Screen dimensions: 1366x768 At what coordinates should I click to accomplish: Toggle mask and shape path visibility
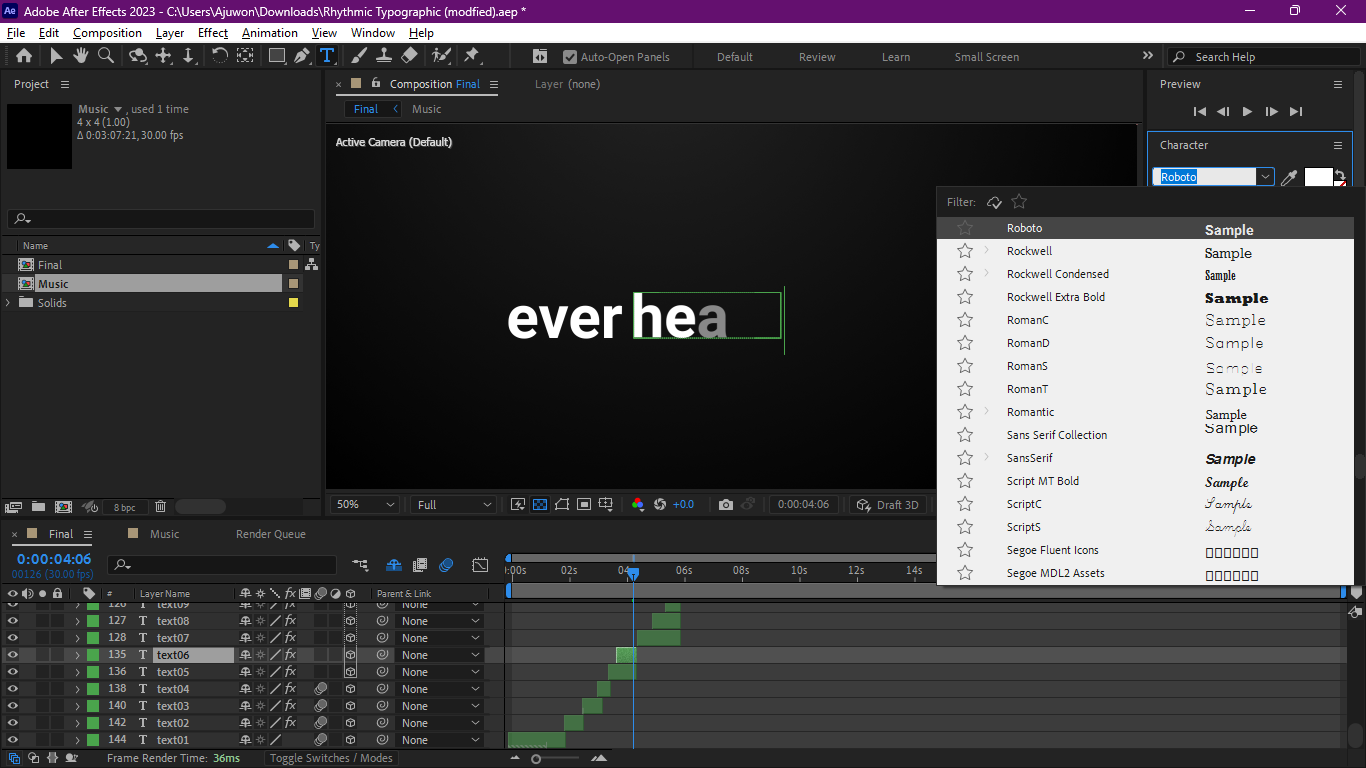tap(562, 505)
